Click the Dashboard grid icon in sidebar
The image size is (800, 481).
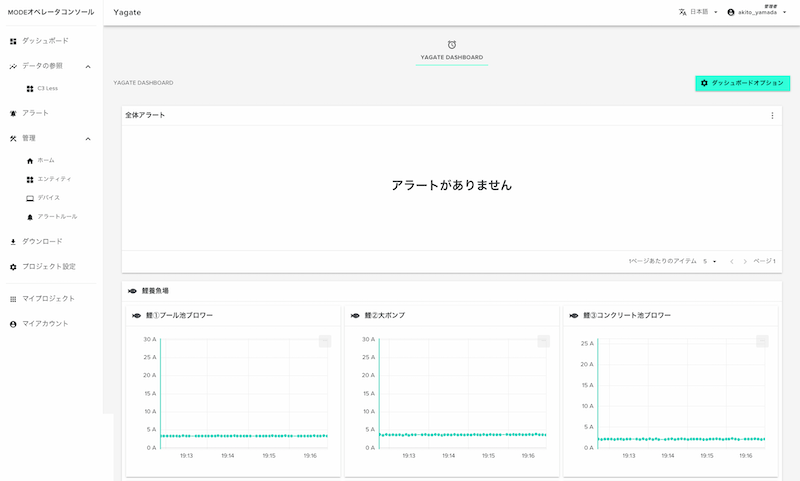pos(13,41)
